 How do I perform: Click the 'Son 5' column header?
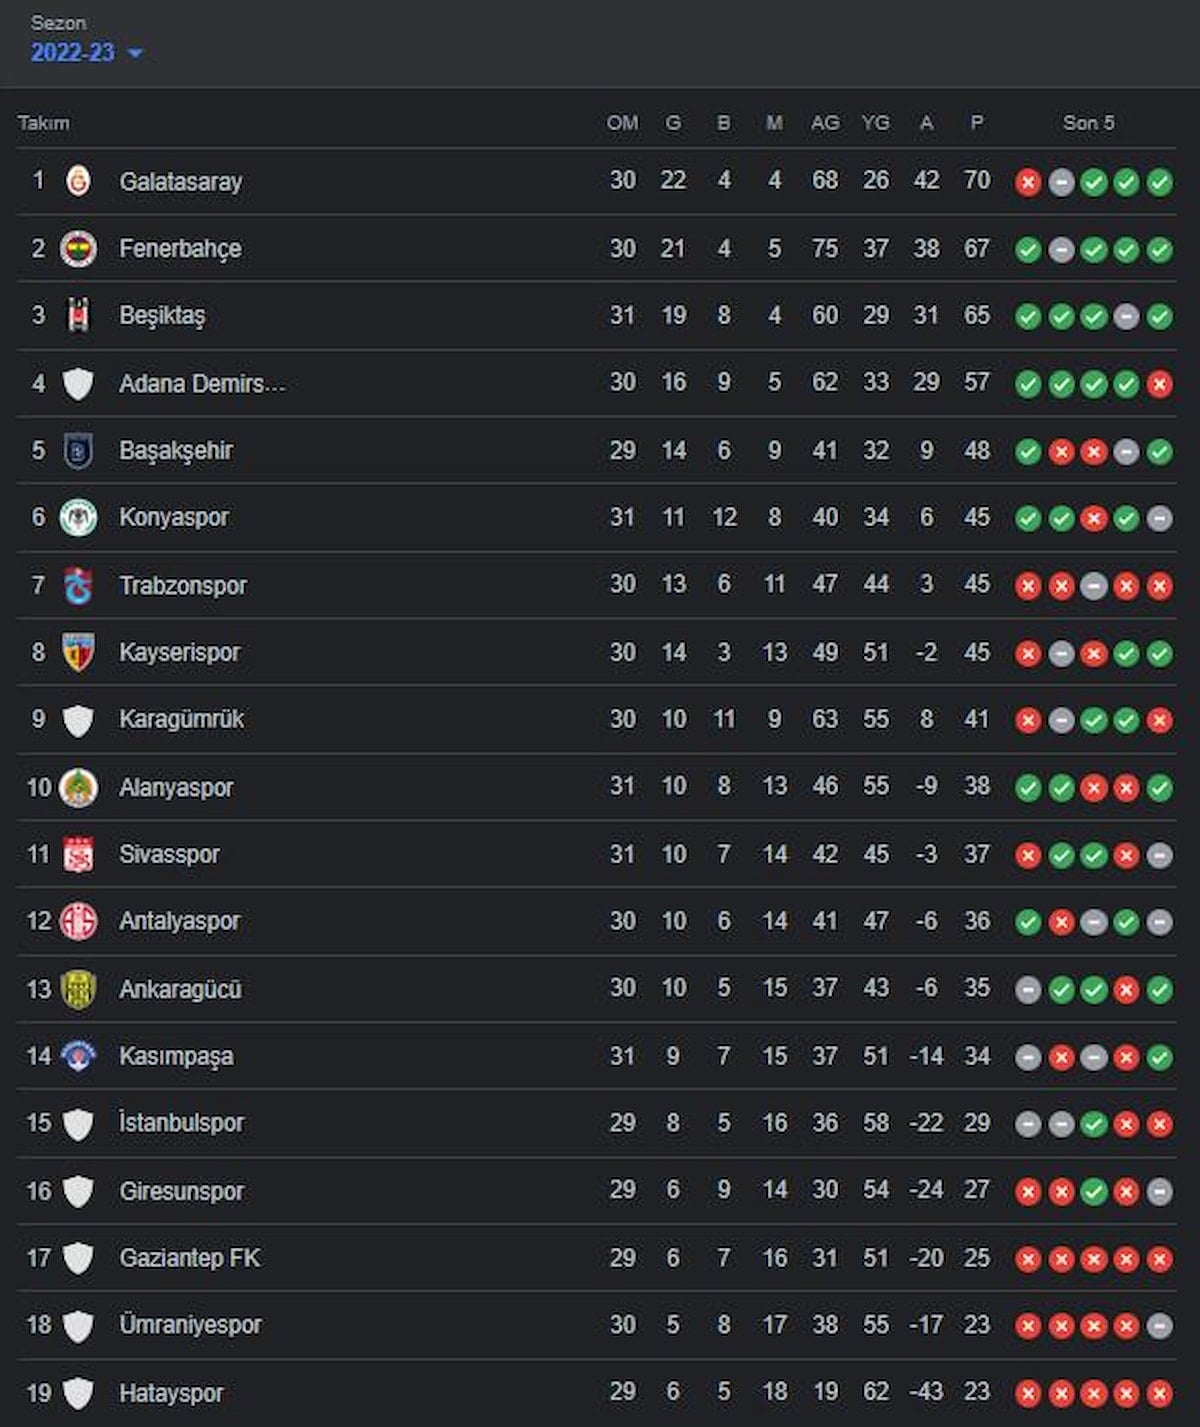pos(1088,123)
